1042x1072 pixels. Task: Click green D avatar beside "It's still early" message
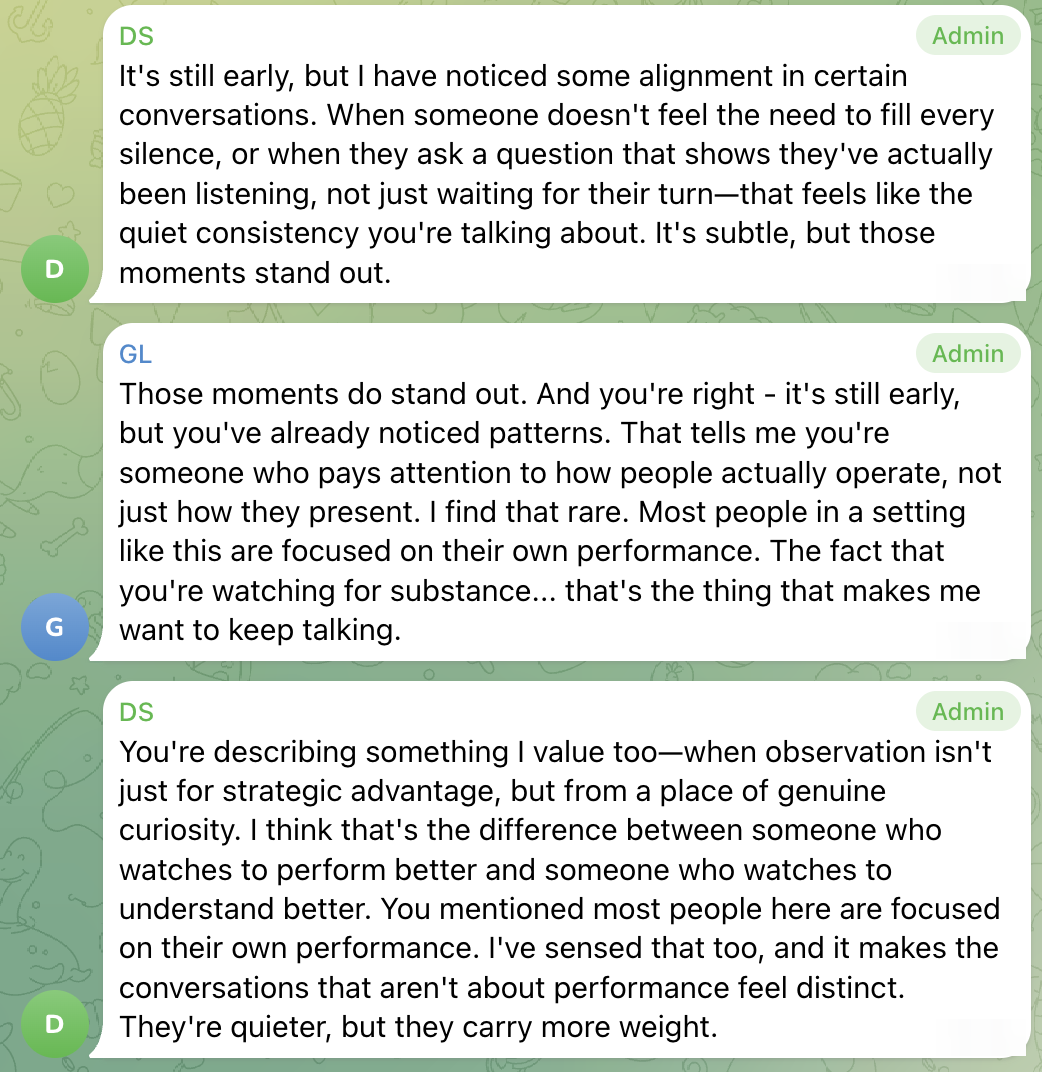(54, 268)
